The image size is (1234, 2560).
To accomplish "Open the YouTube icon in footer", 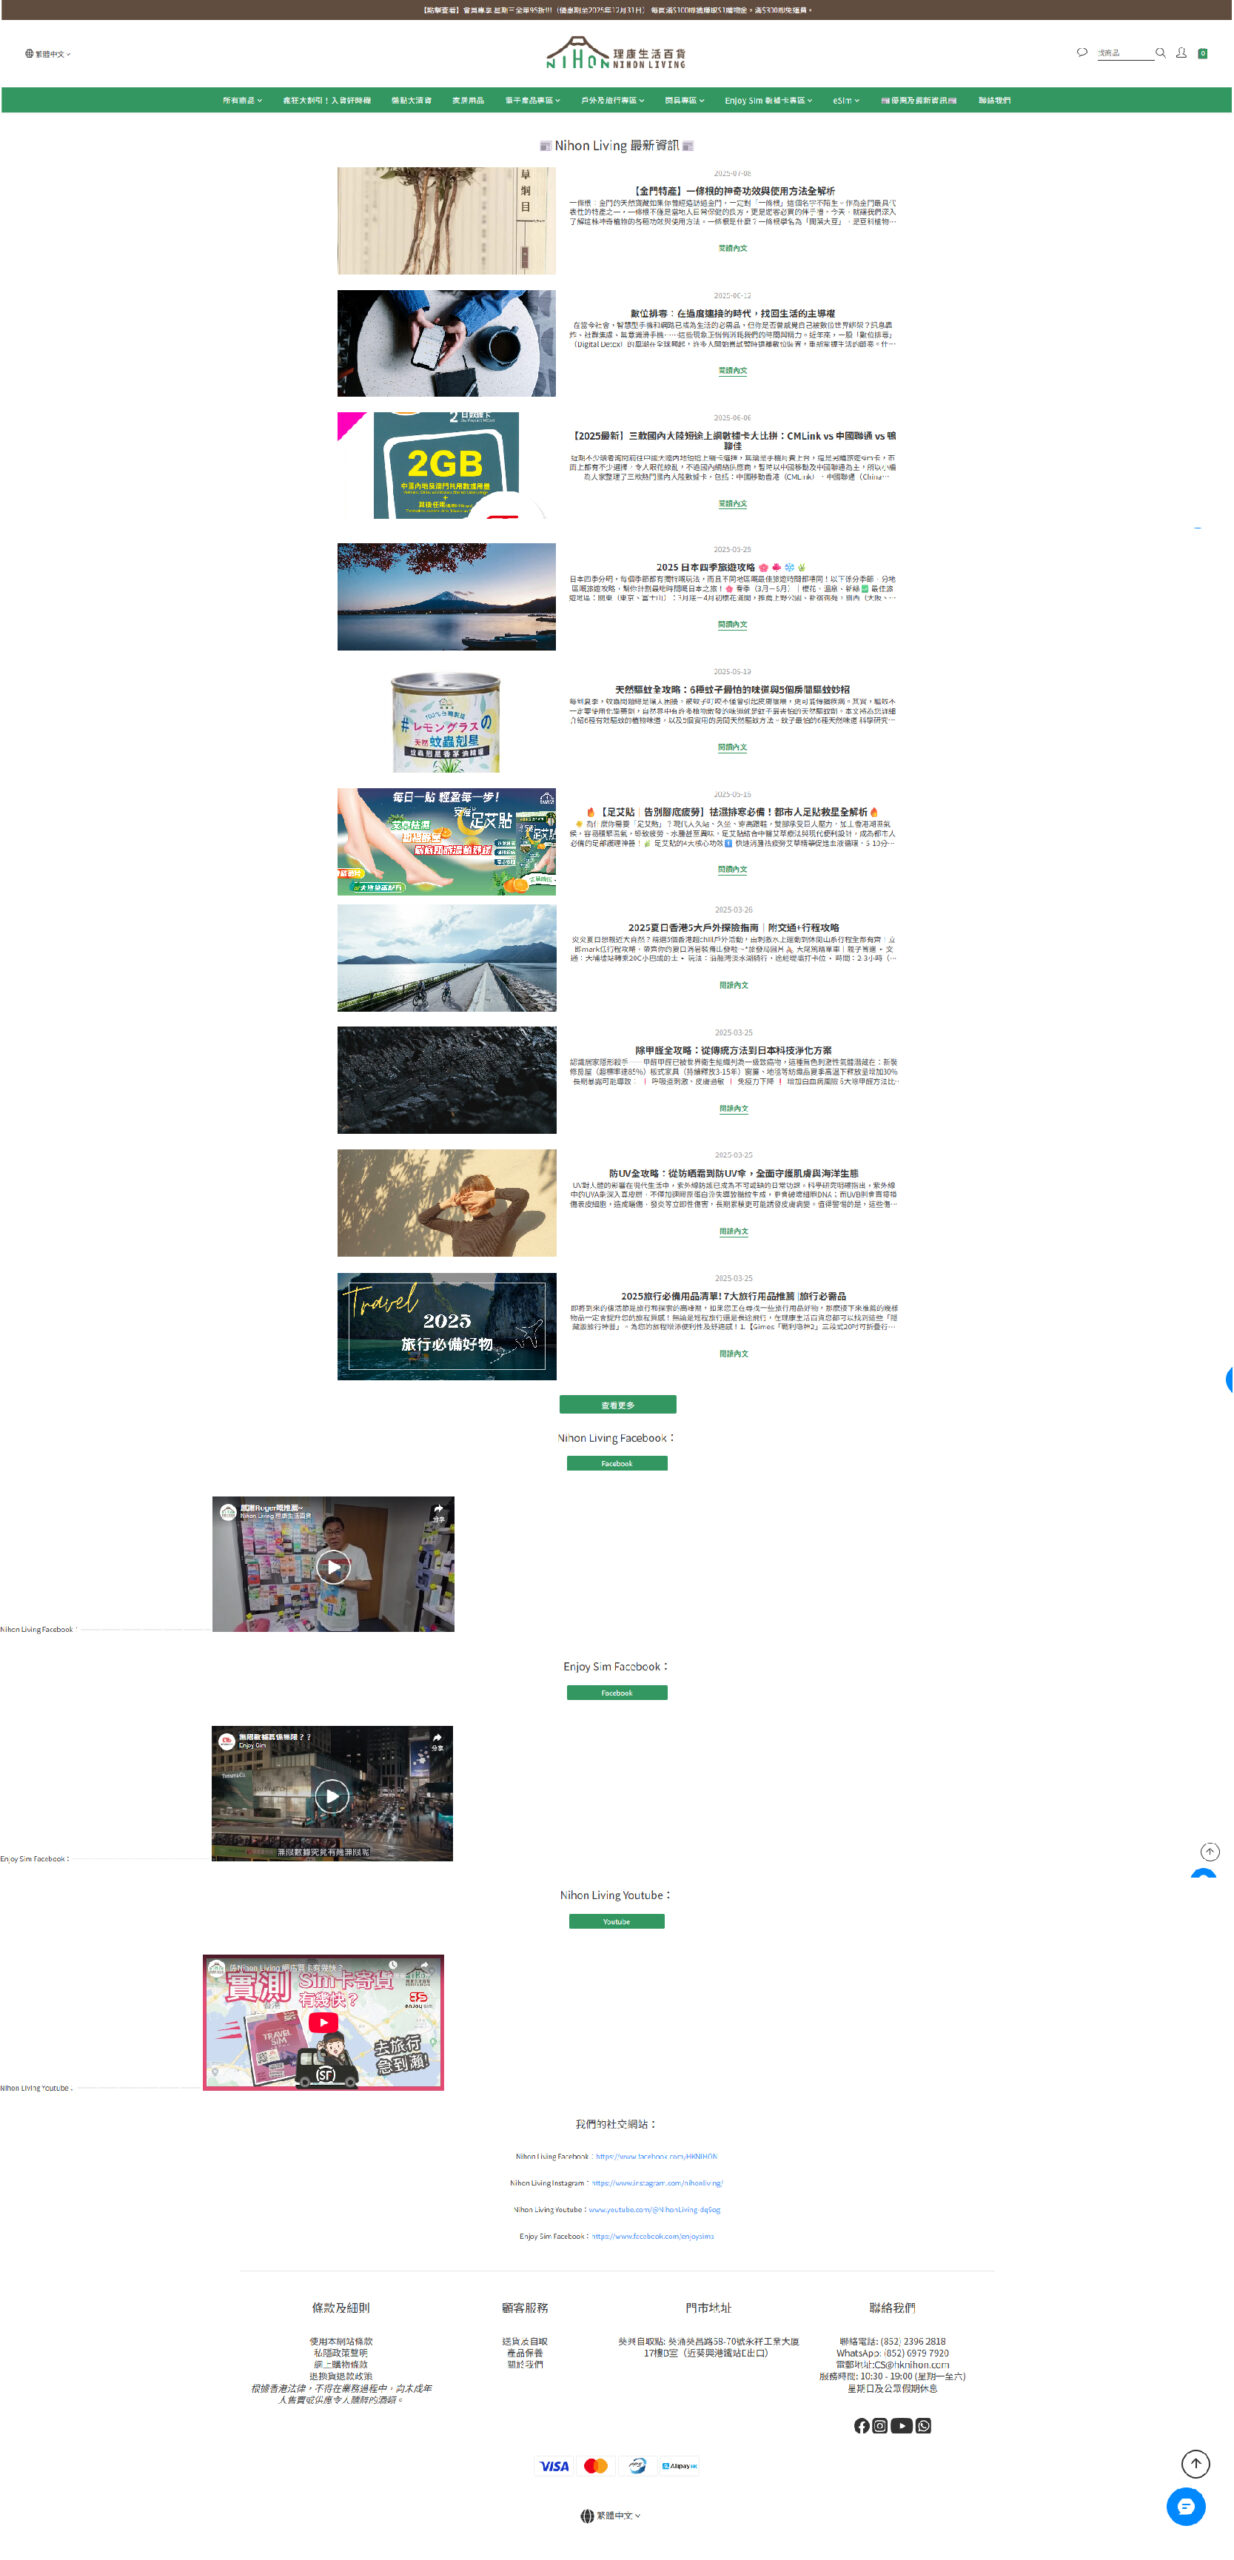I will tap(901, 2425).
